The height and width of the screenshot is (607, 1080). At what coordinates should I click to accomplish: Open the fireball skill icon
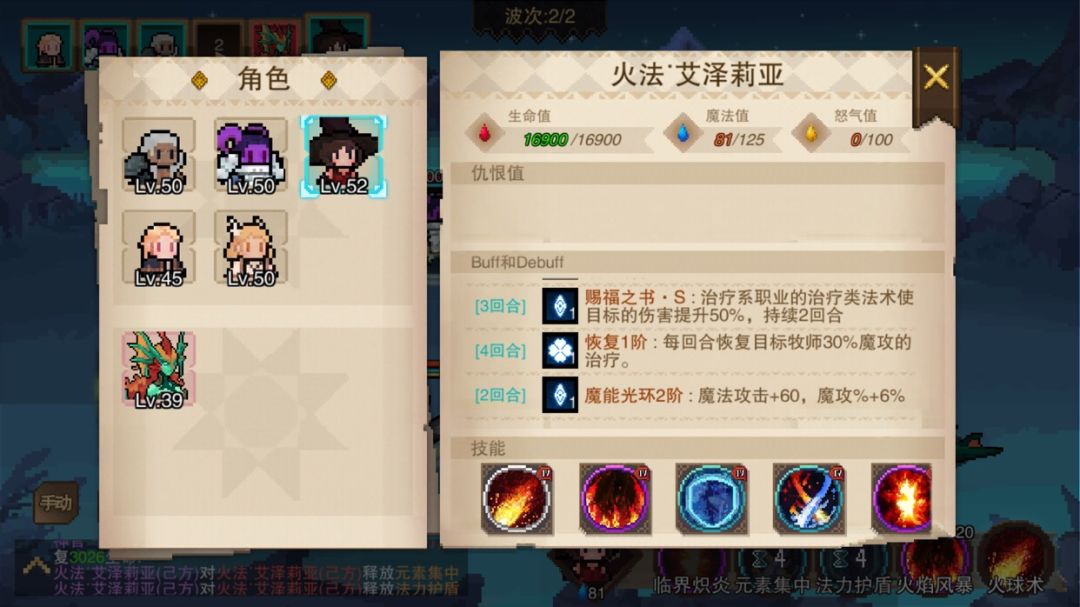pos(517,499)
